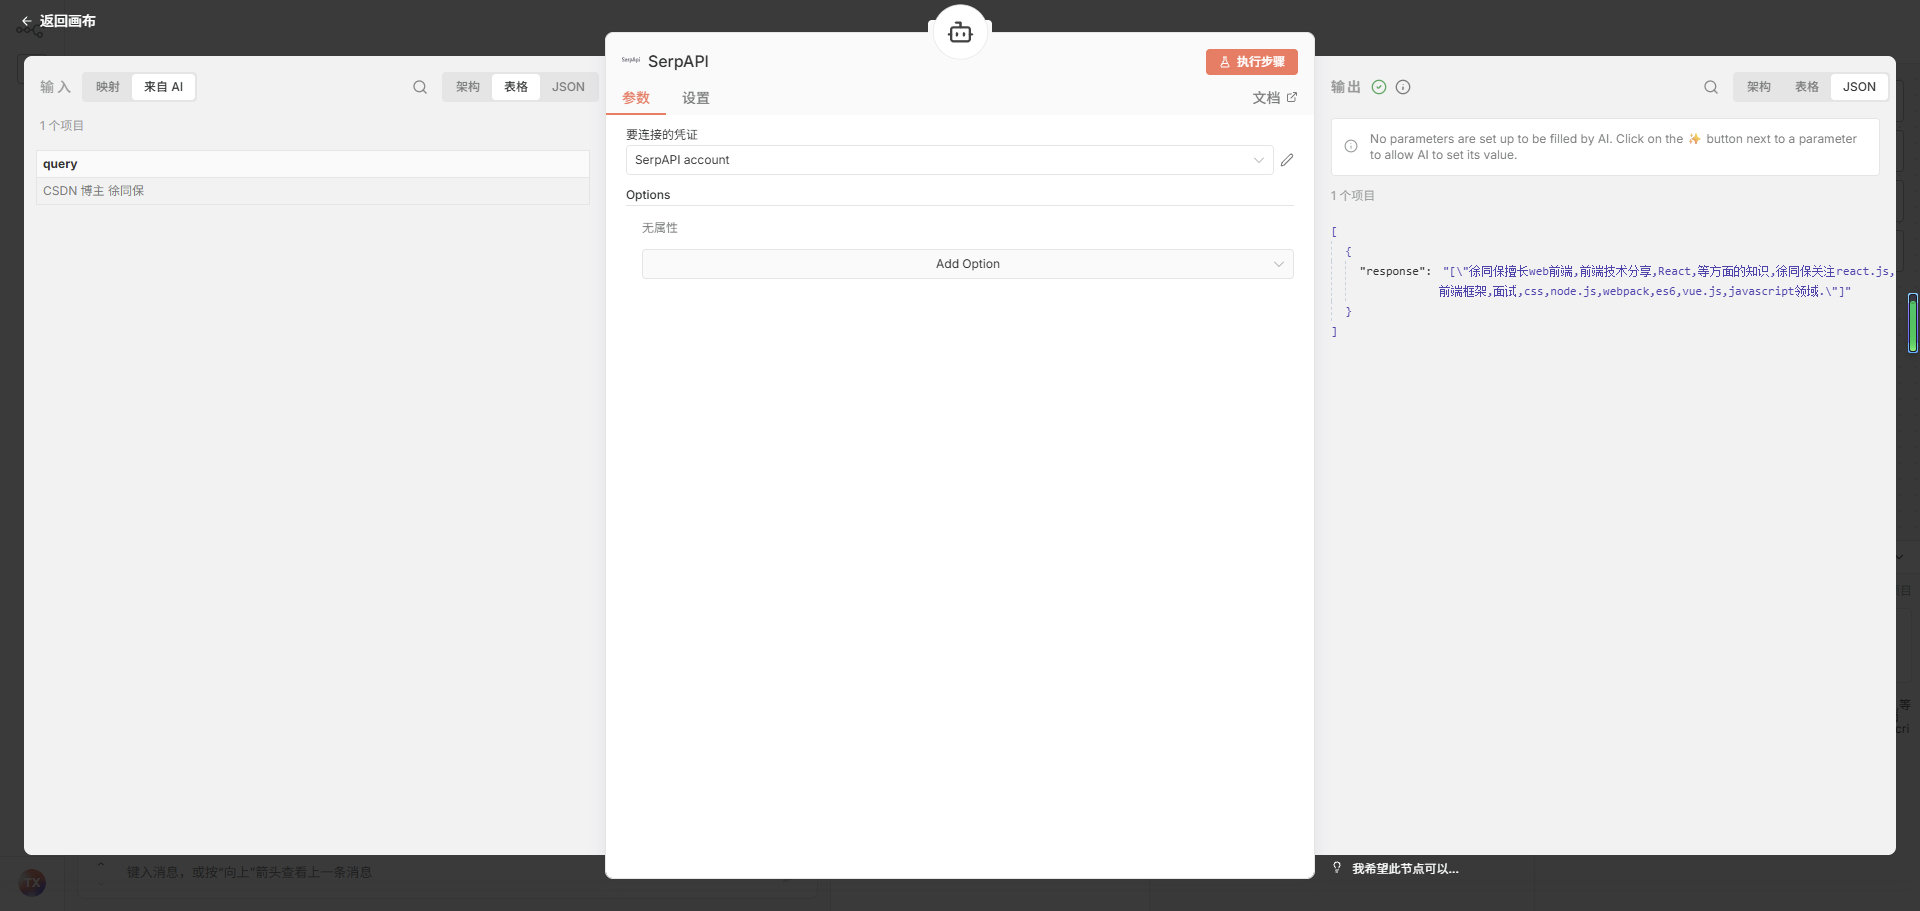
Task: Click the robot node icon at top
Action: (960, 33)
